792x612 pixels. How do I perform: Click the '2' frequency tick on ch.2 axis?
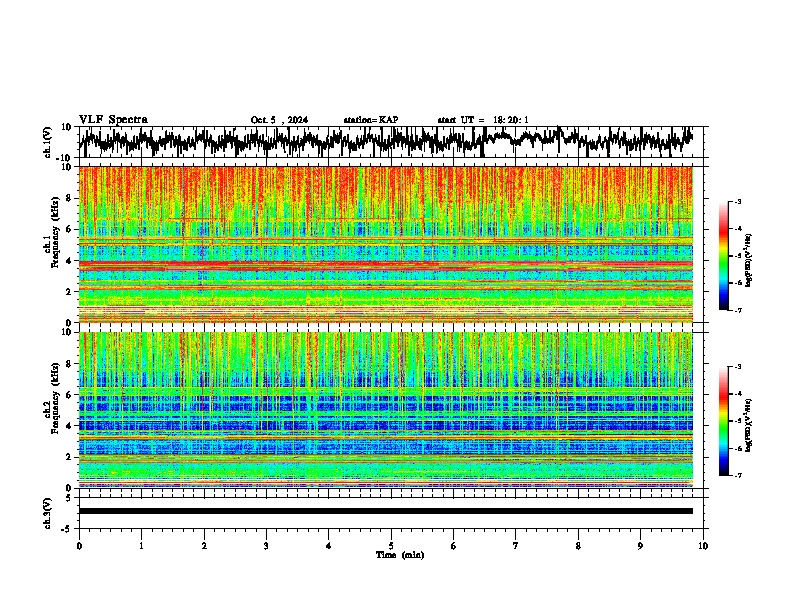coord(69,457)
